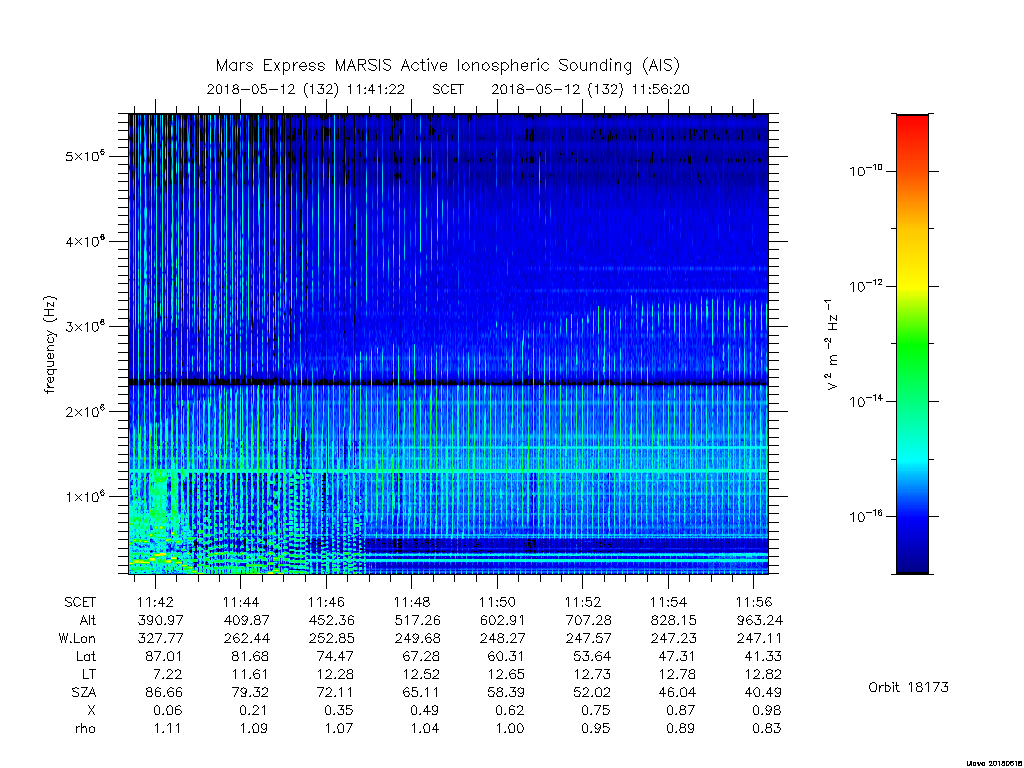Click the latitude value '81.68'
This screenshot has width=1024, height=768.
point(249,656)
